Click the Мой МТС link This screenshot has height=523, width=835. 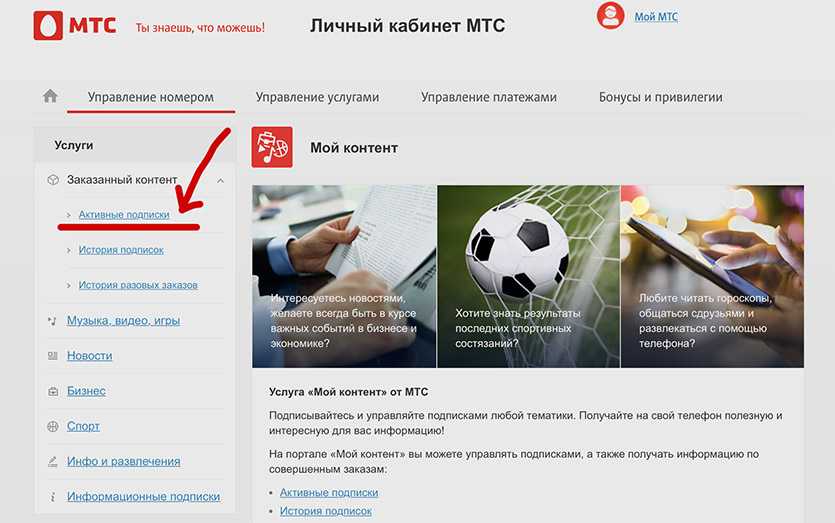pyautogui.click(x=656, y=17)
